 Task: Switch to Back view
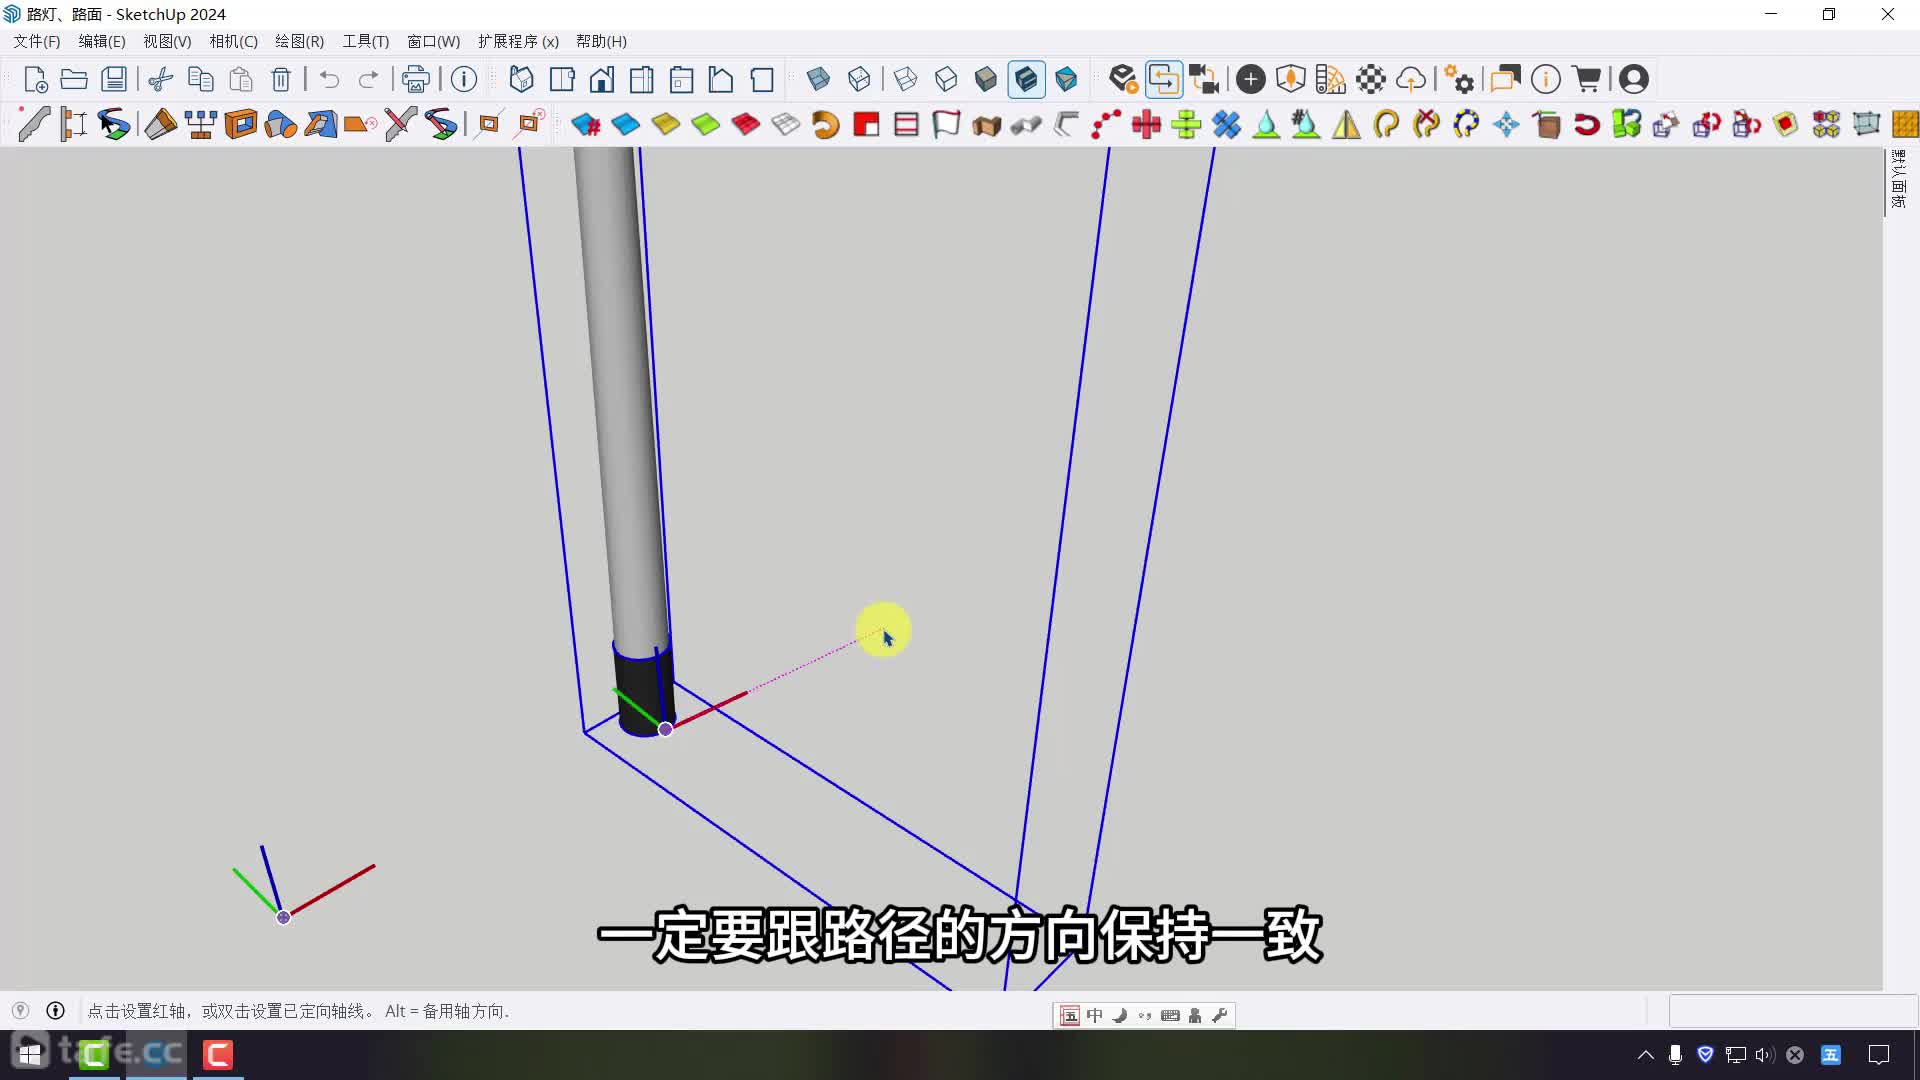[x=682, y=79]
